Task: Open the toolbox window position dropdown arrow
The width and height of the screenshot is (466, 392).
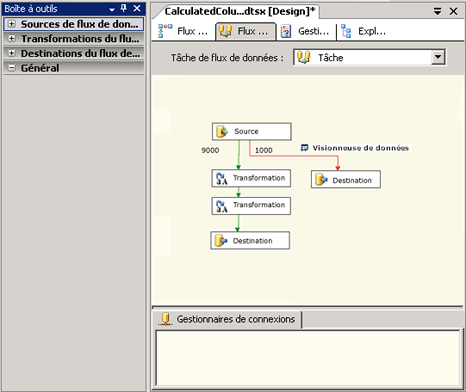Action: pyautogui.click(x=112, y=9)
